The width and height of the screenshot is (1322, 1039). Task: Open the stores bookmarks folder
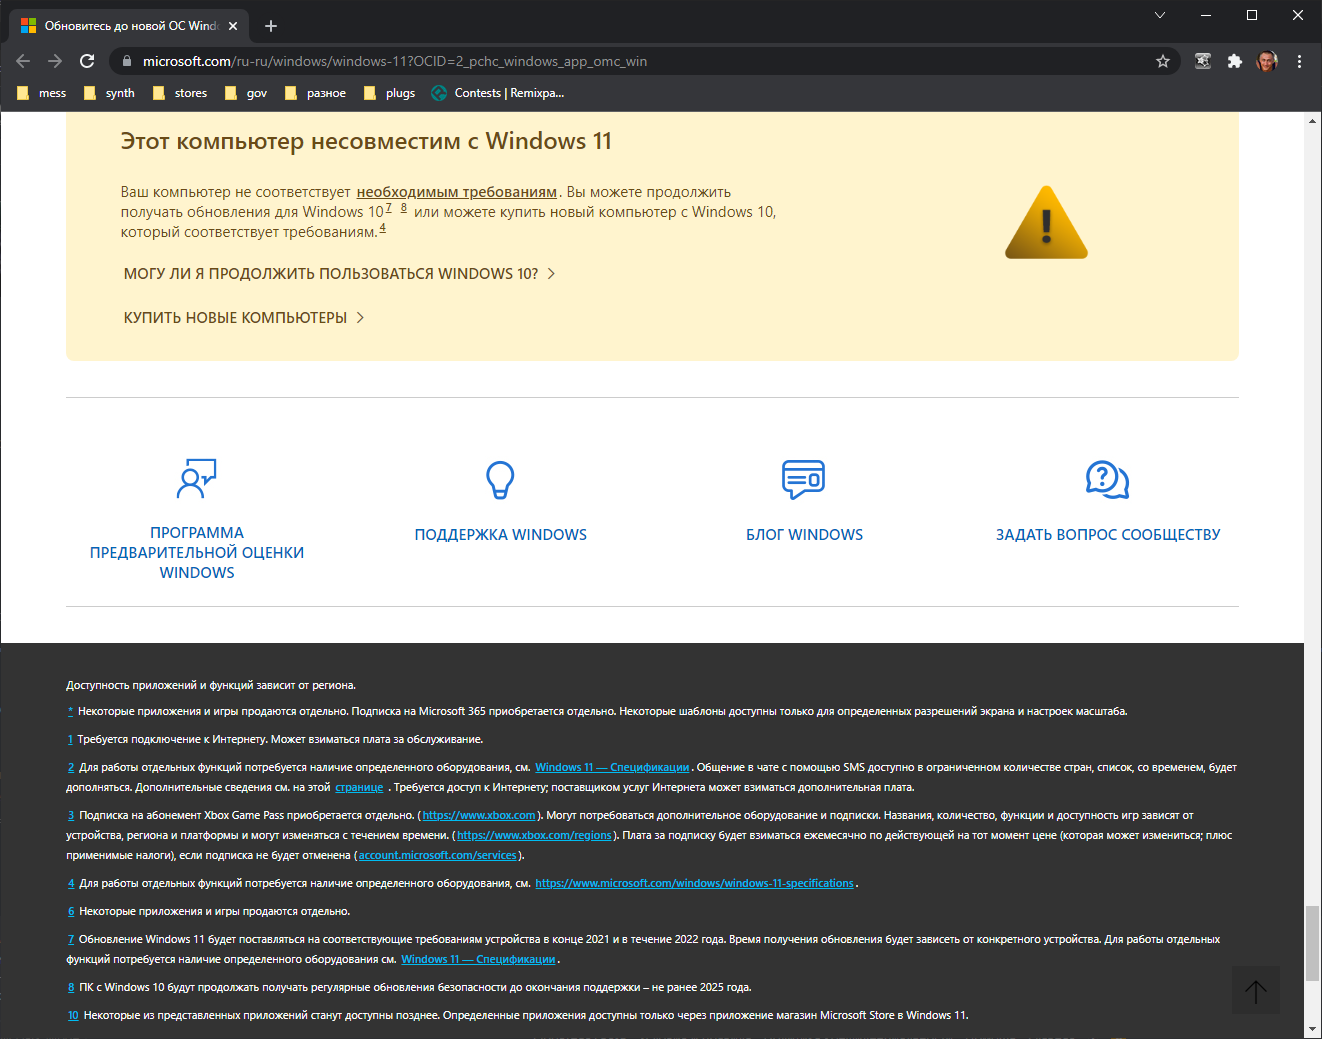(180, 93)
